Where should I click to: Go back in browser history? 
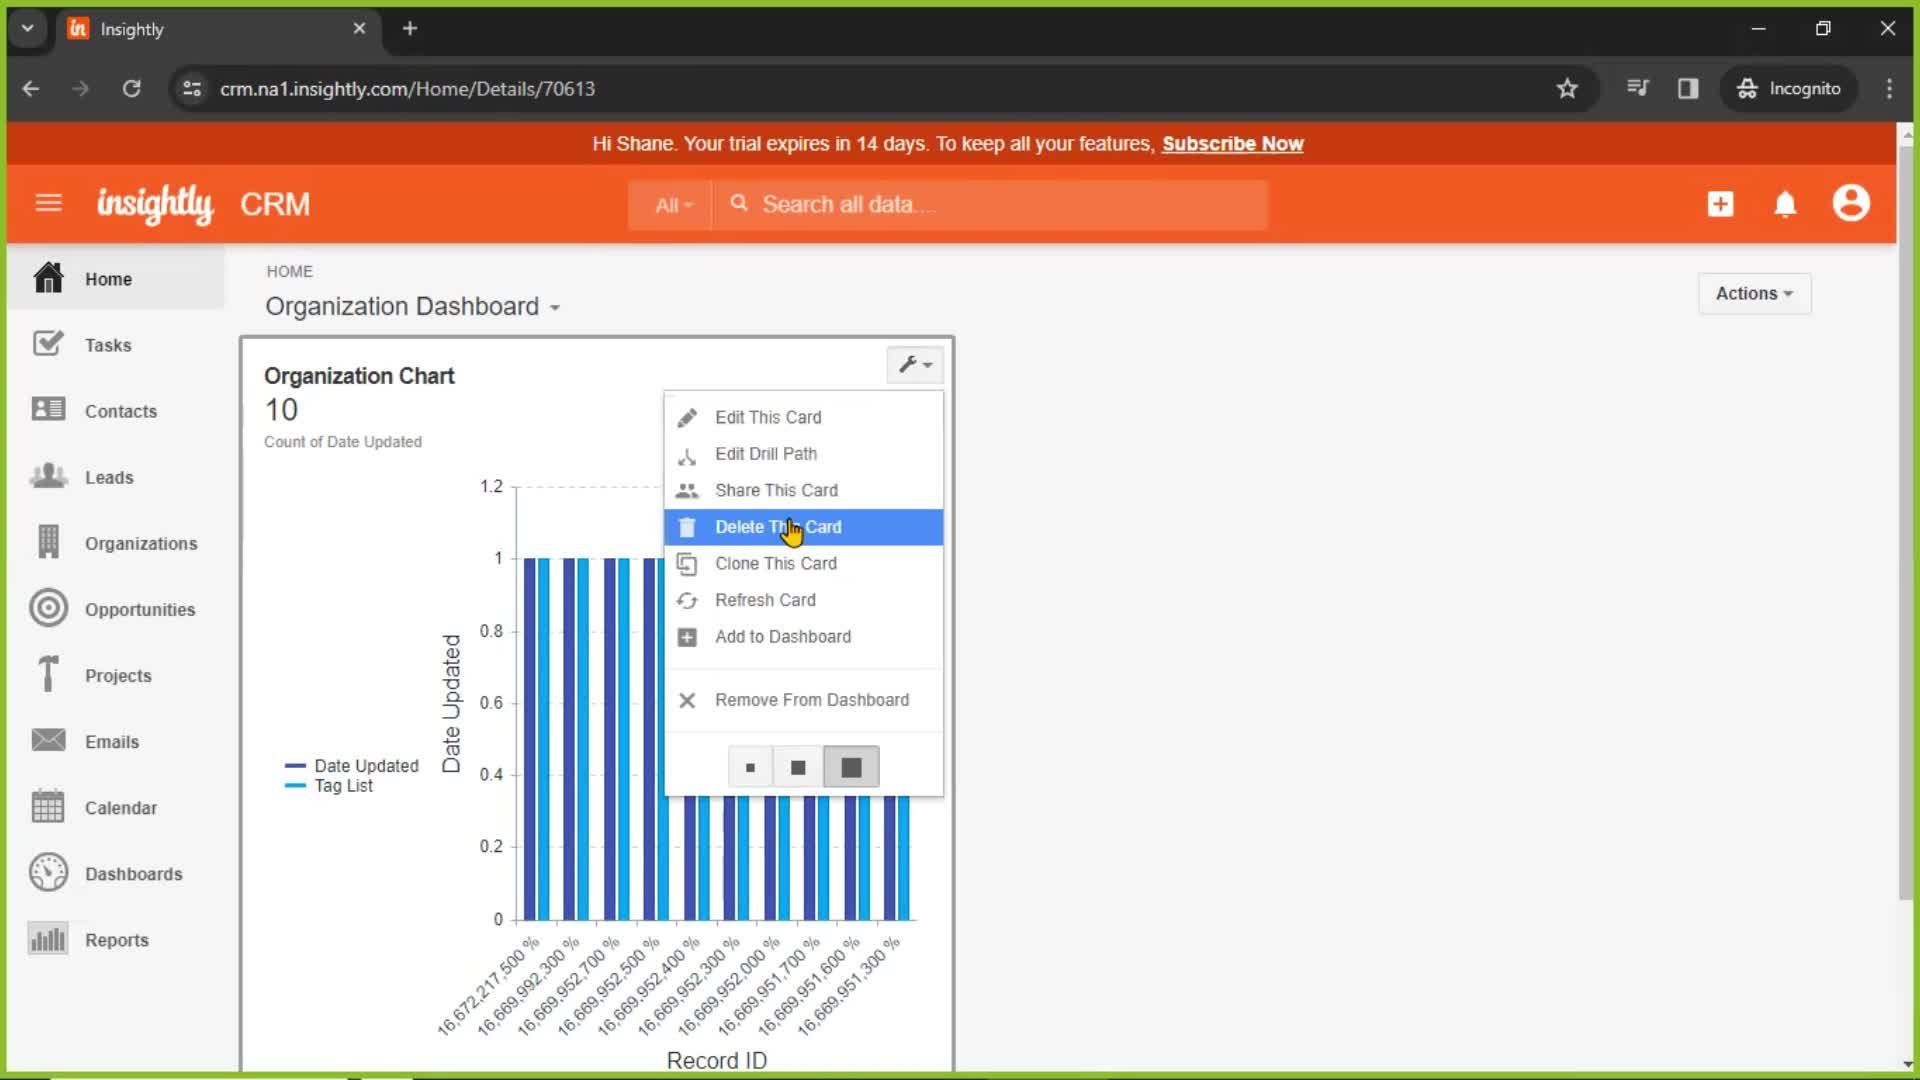coord(31,88)
